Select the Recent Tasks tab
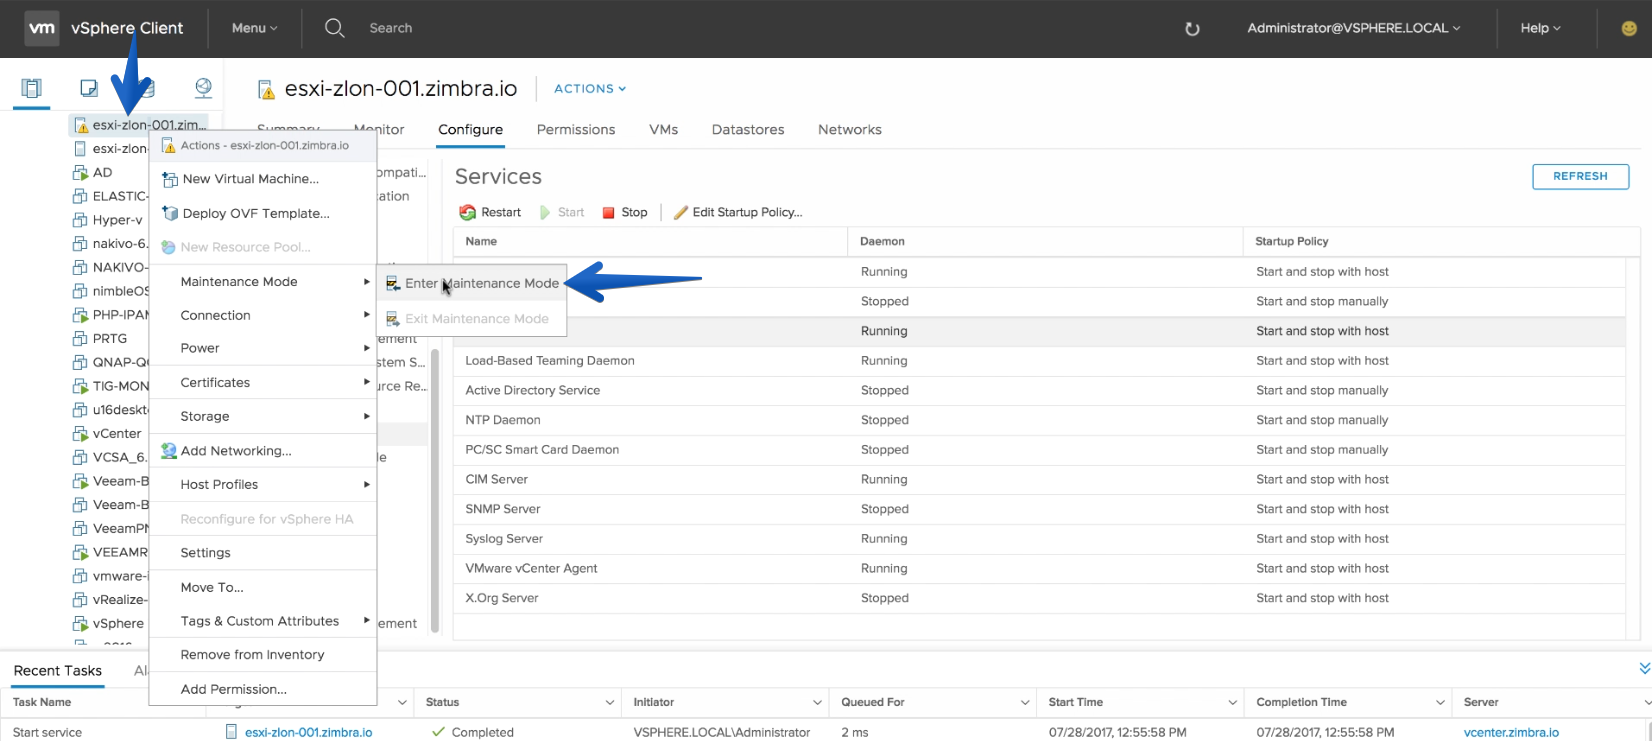1652x741 pixels. click(x=58, y=671)
